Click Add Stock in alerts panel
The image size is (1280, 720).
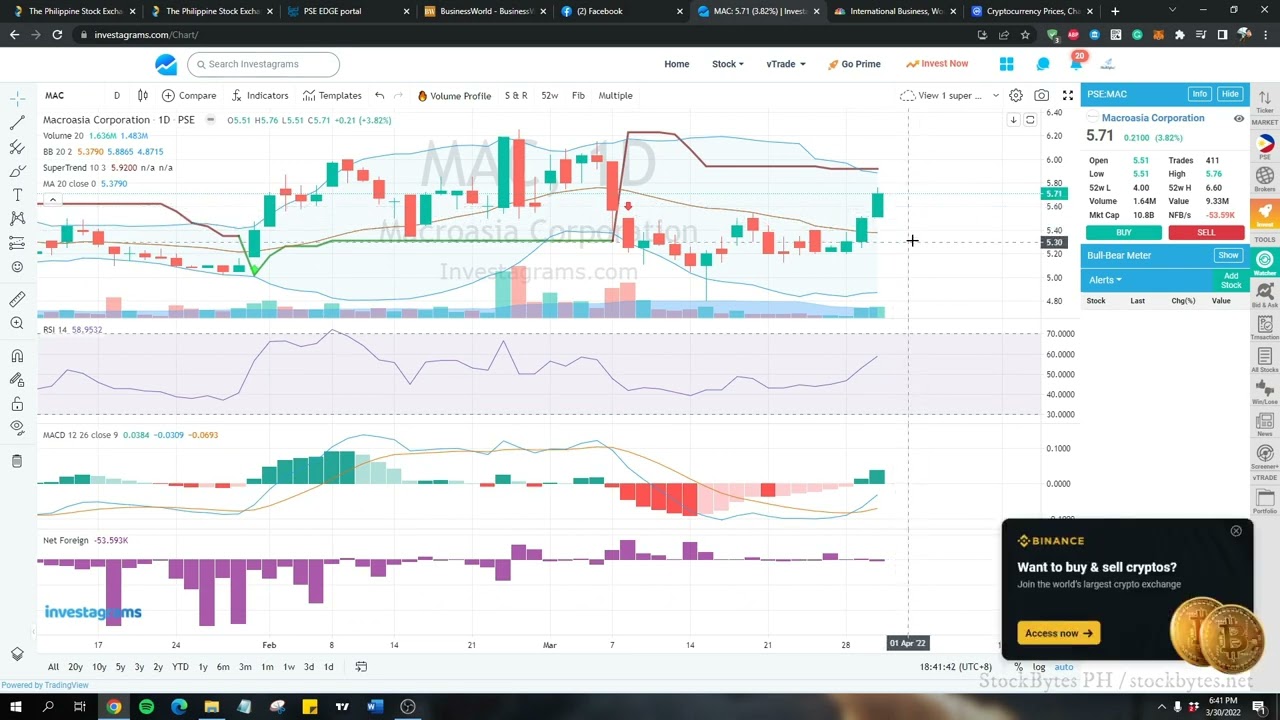point(1231,280)
